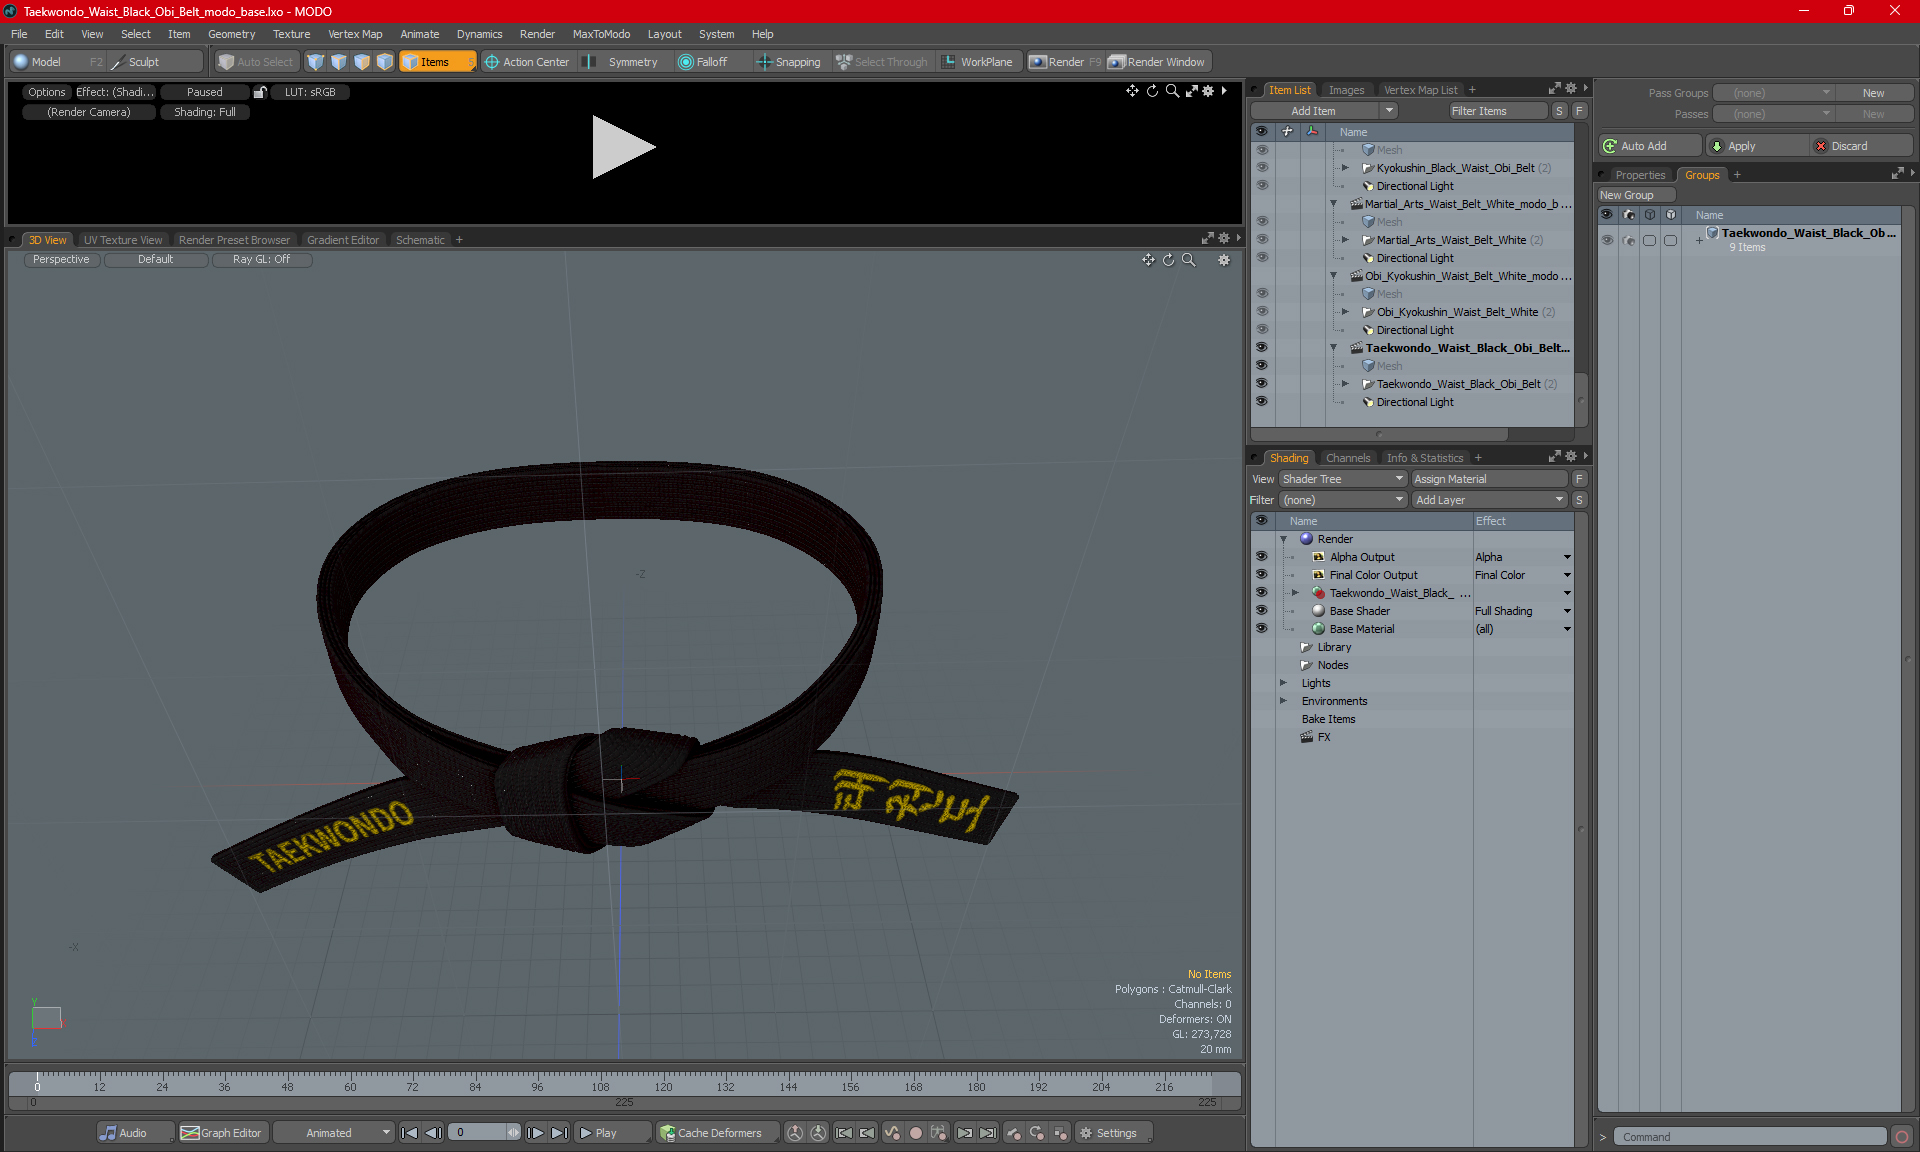Open the MaxToModo menu
The width and height of the screenshot is (1920, 1152).
601,34
